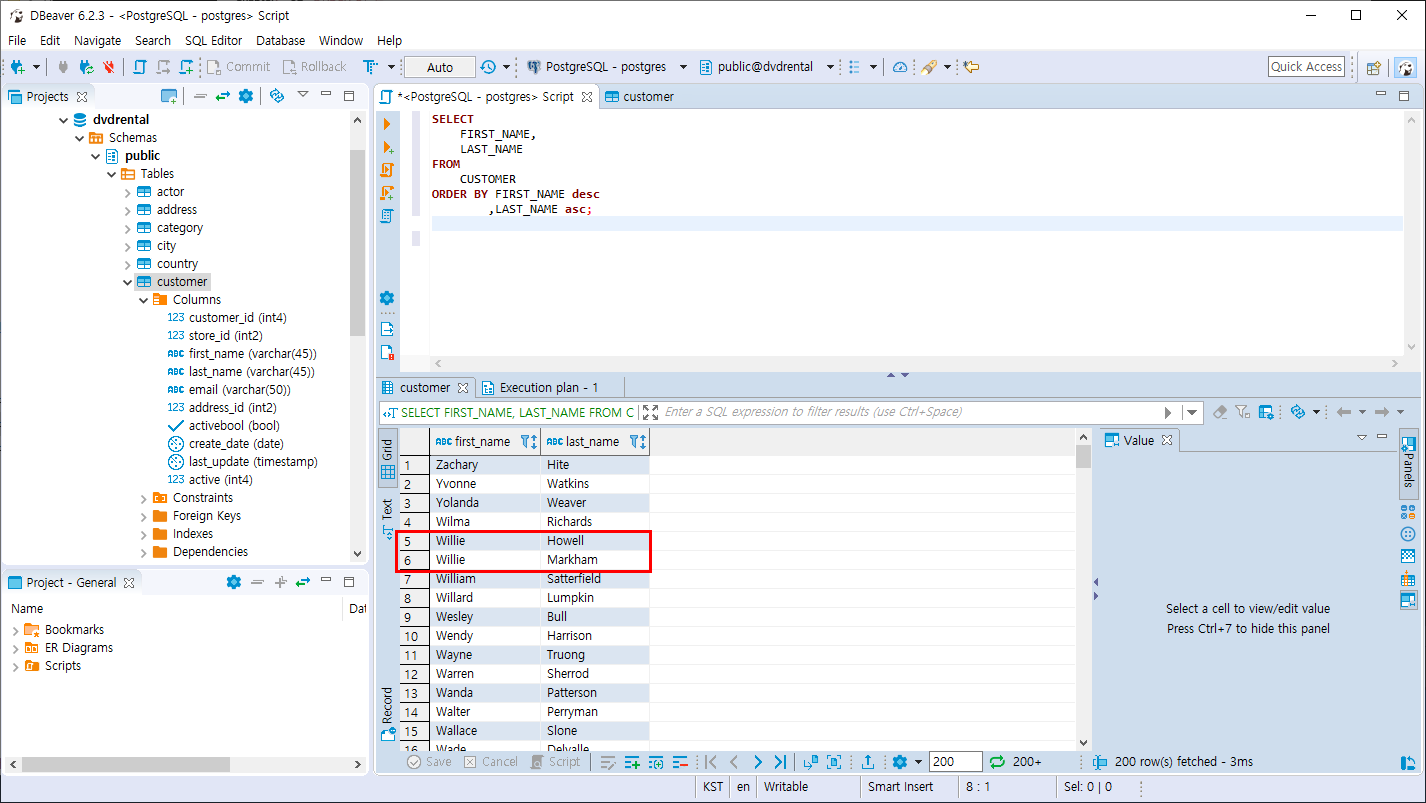This screenshot has height=803, width=1426.
Task: Open filter history dropdown arrow
Action: (x=1192, y=412)
